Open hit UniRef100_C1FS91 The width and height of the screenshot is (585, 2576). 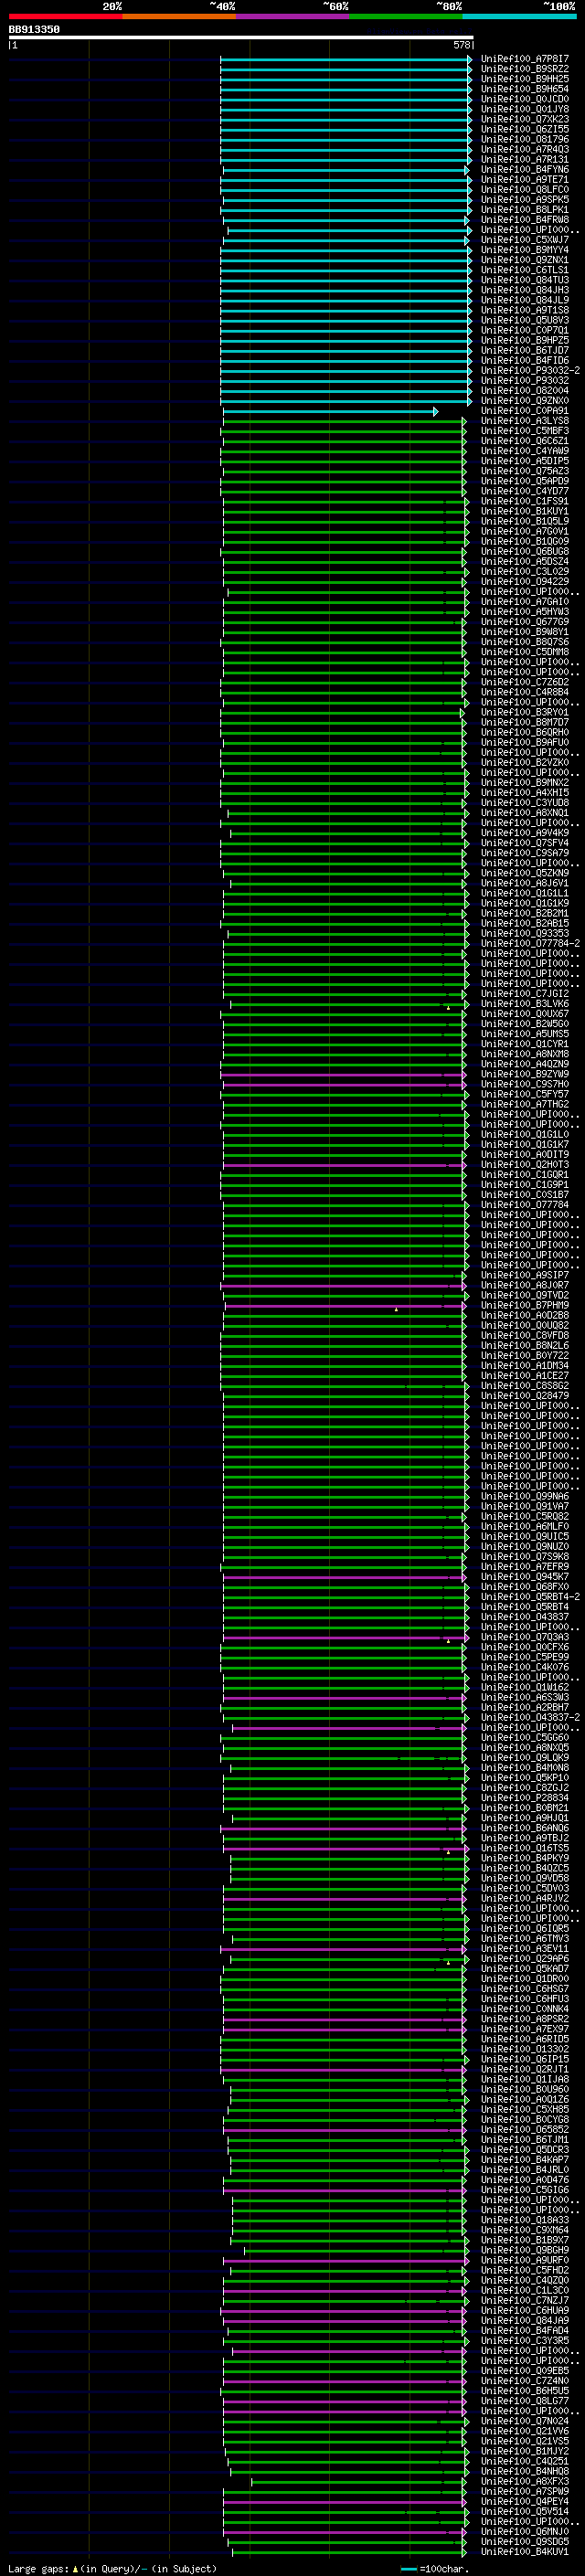[525, 501]
